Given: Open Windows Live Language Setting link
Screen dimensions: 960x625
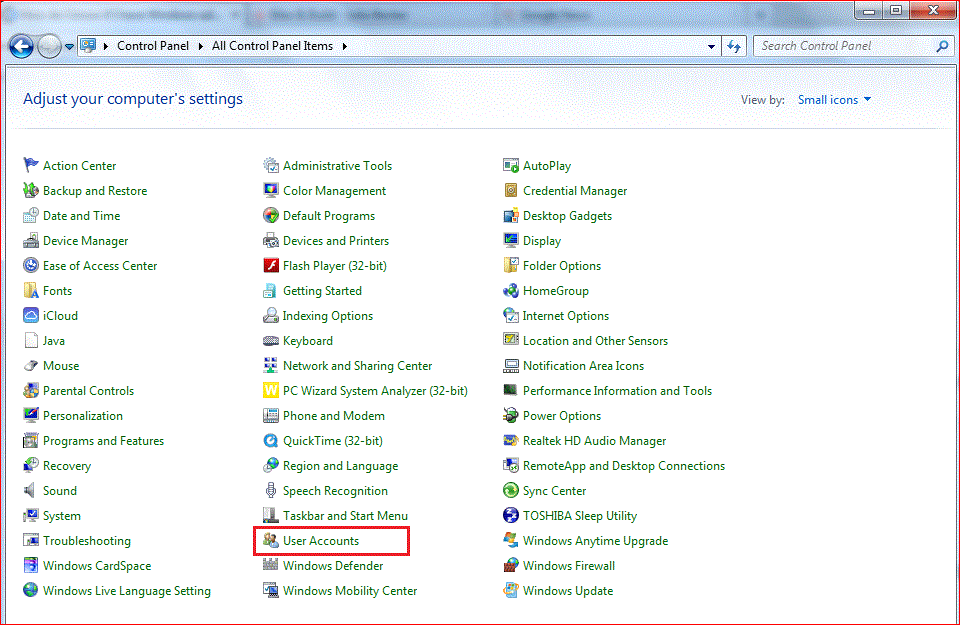Looking at the screenshot, I should point(127,591).
